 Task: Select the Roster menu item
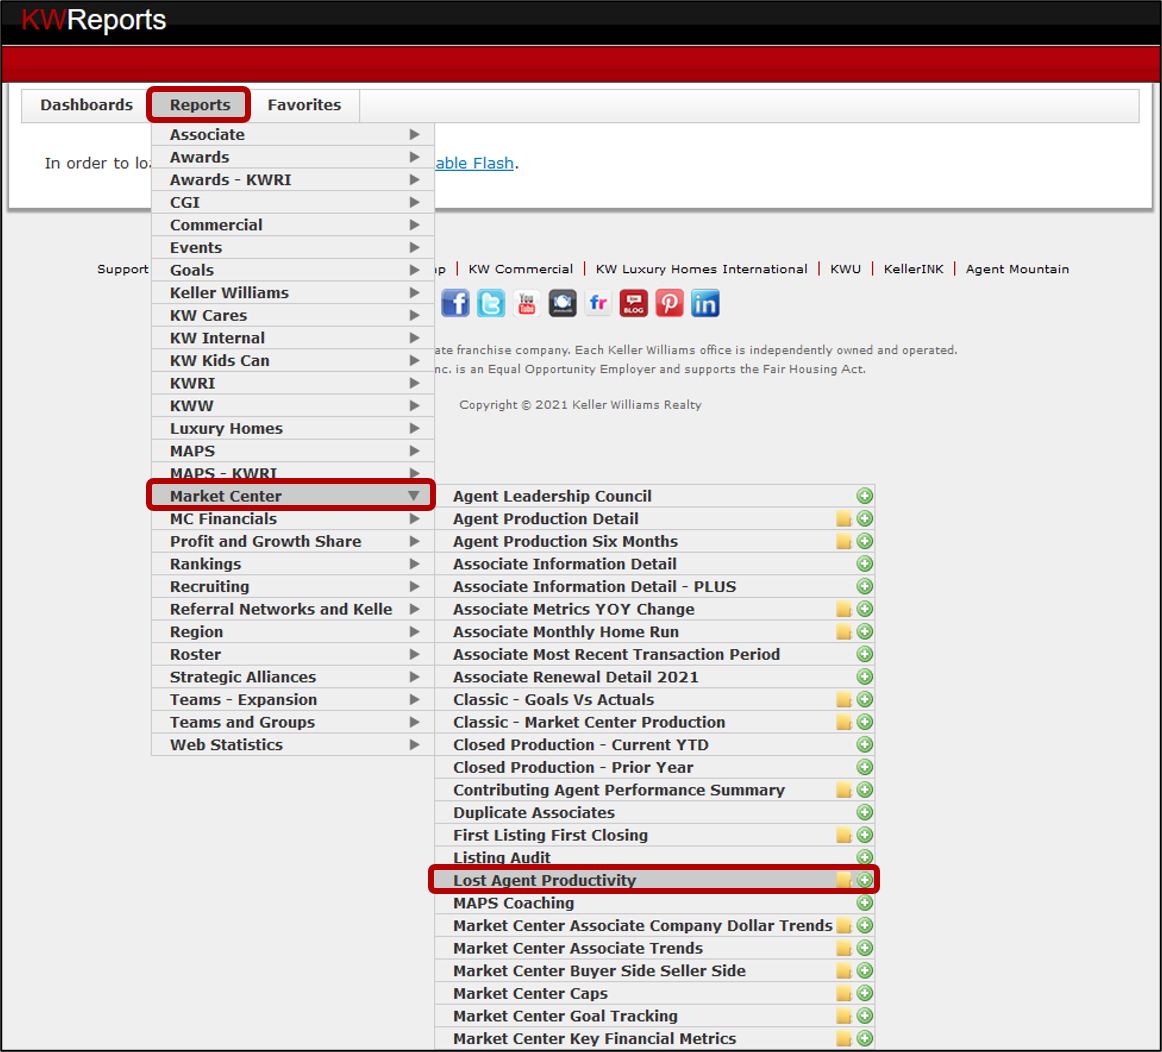293,654
